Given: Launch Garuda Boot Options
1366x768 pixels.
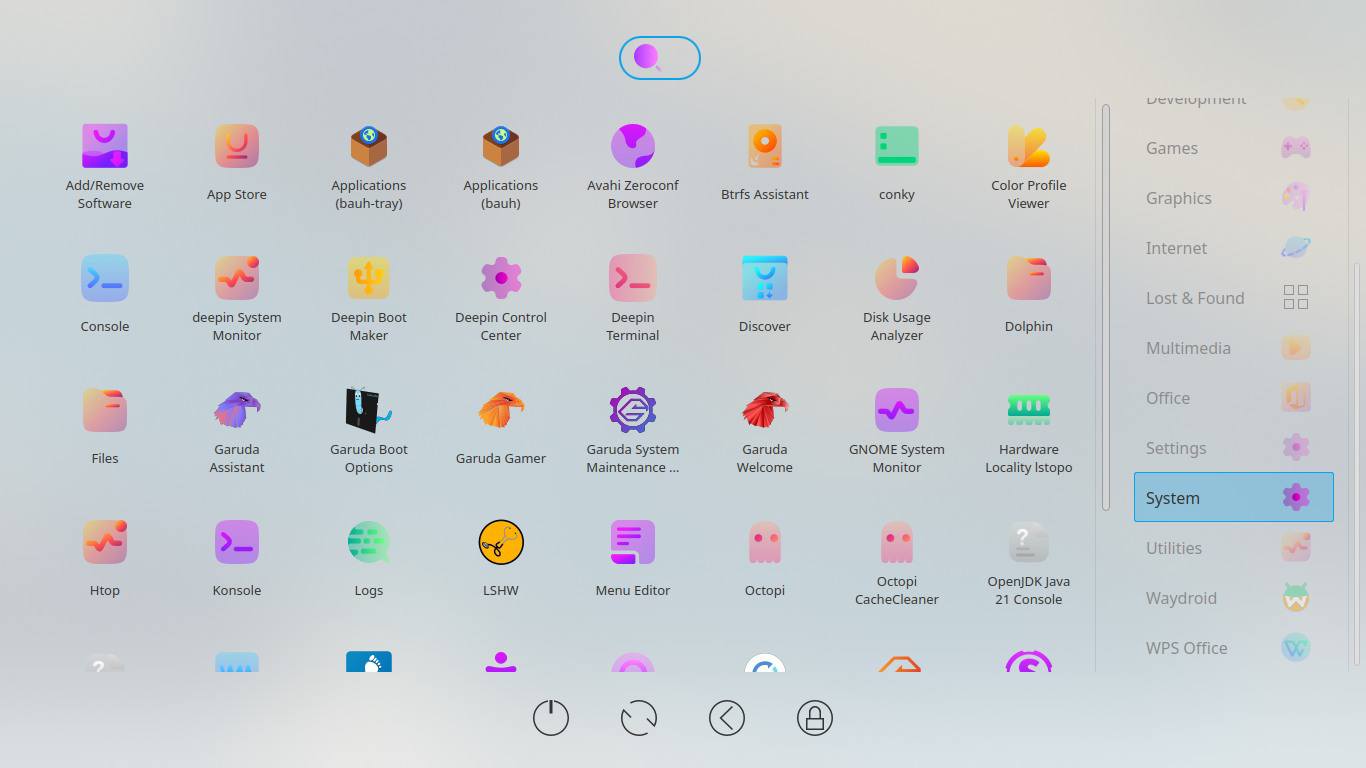Looking at the screenshot, I should click(x=369, y=429).
